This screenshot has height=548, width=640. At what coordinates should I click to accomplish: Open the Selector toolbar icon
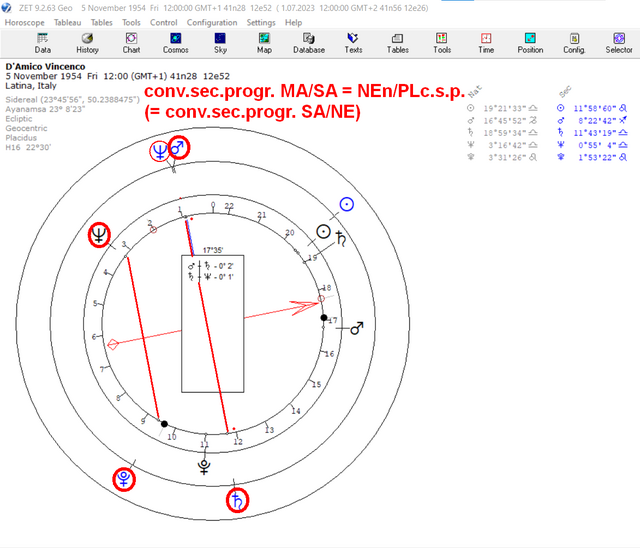click(619, 44)
